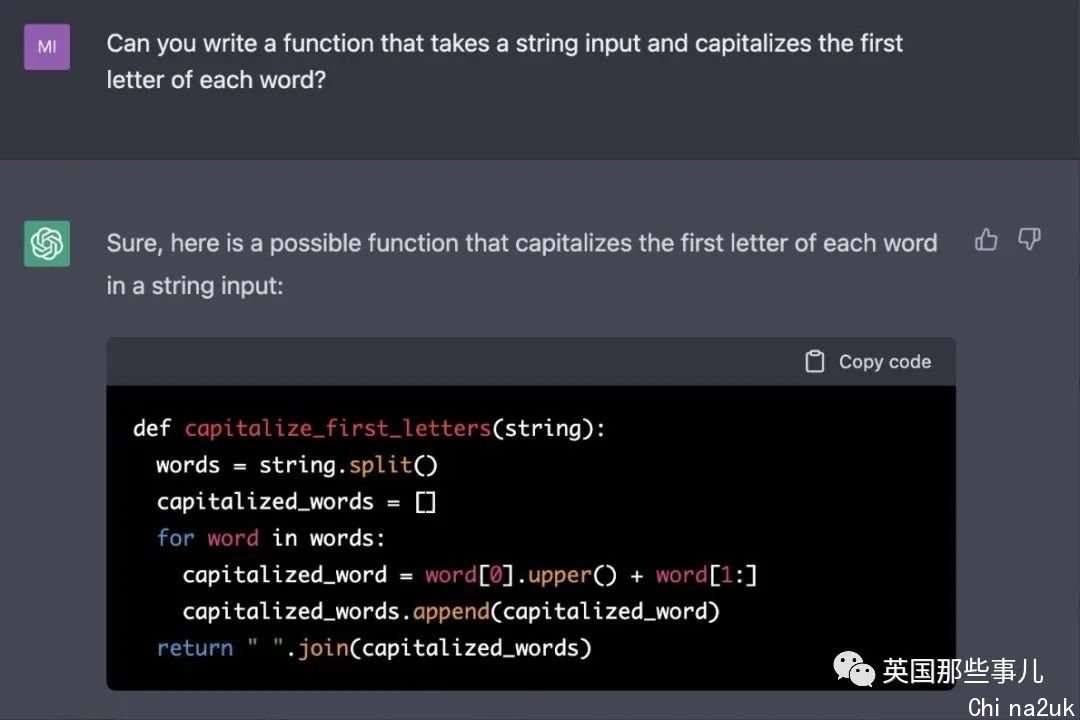Give the response a thumbs down
The height and width of the screenshot is (720, 1080).
pos(1029,240)
